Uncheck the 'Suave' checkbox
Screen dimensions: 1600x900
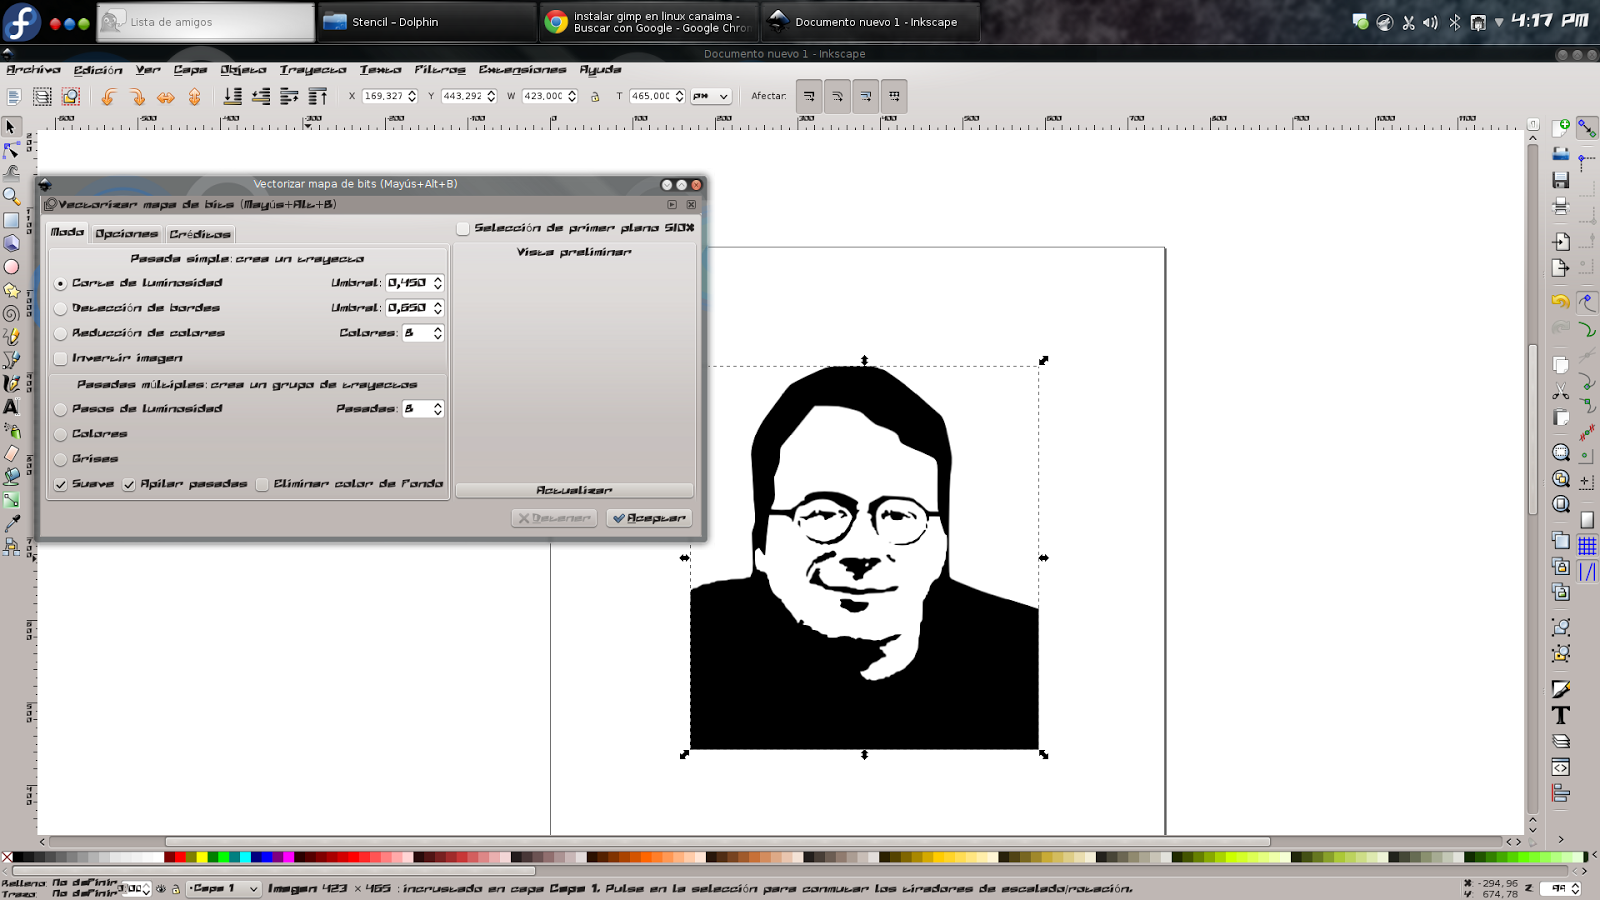(61, 483)
